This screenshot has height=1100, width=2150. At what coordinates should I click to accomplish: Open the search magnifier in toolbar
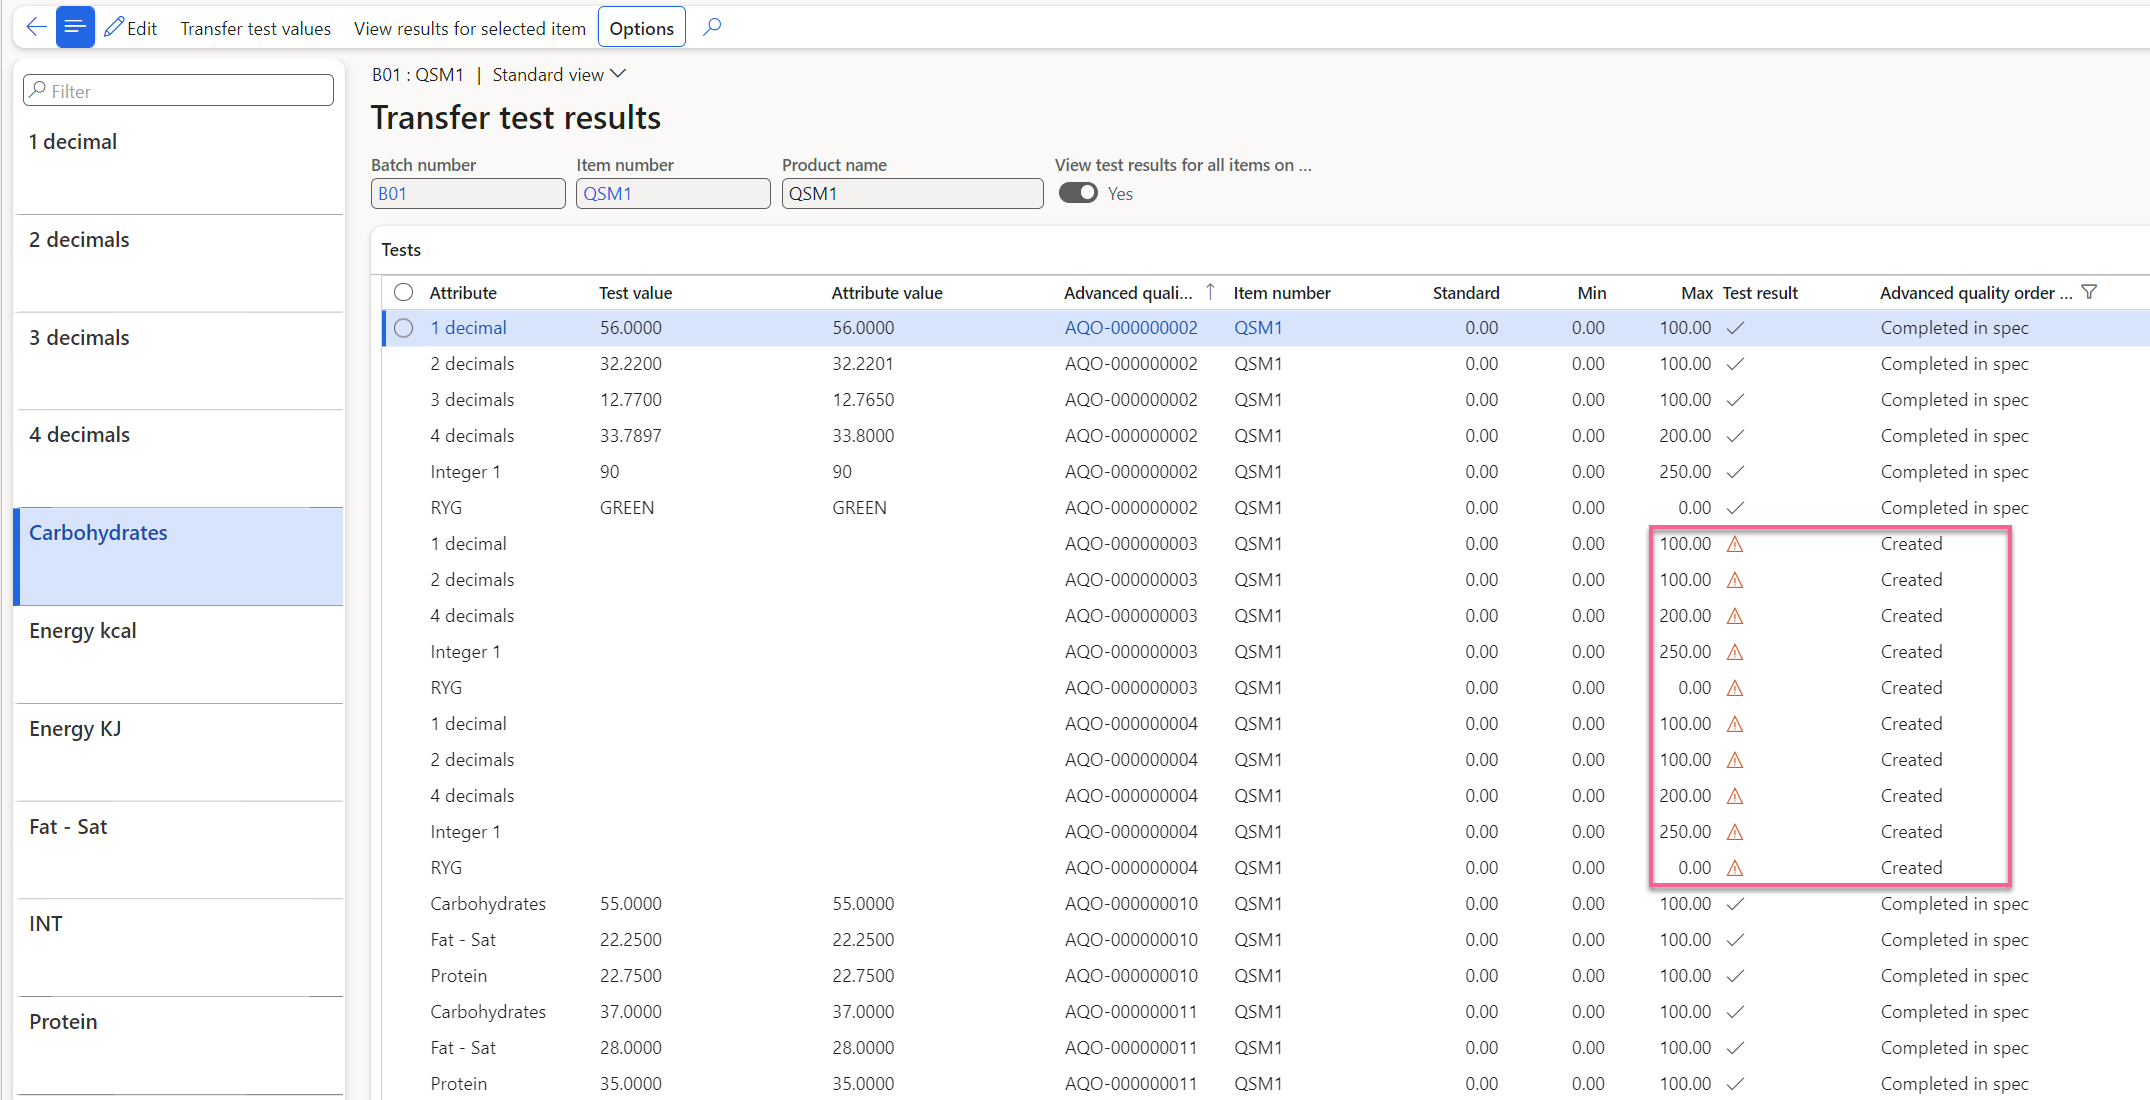point(712,27)
